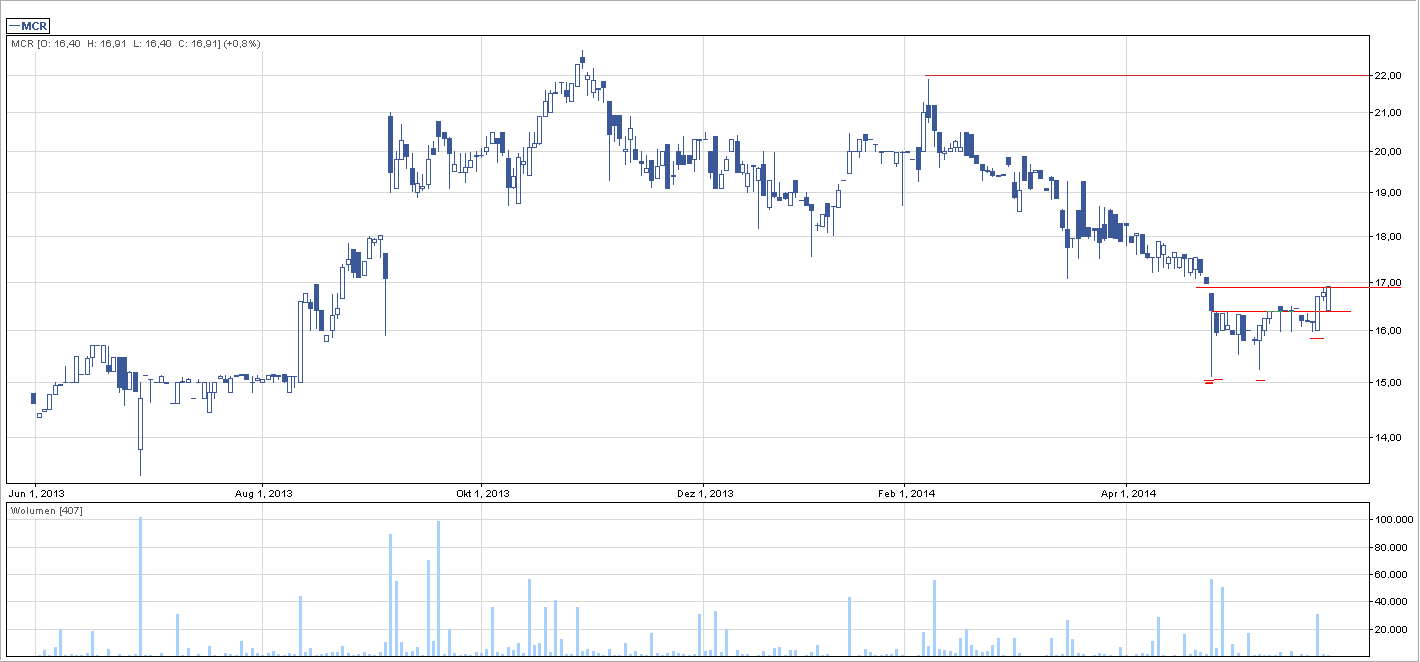This screenshot has height=662, width=1420.
Task: Click the Apr 1, 2014 date label
Action: click(1127, 493)
